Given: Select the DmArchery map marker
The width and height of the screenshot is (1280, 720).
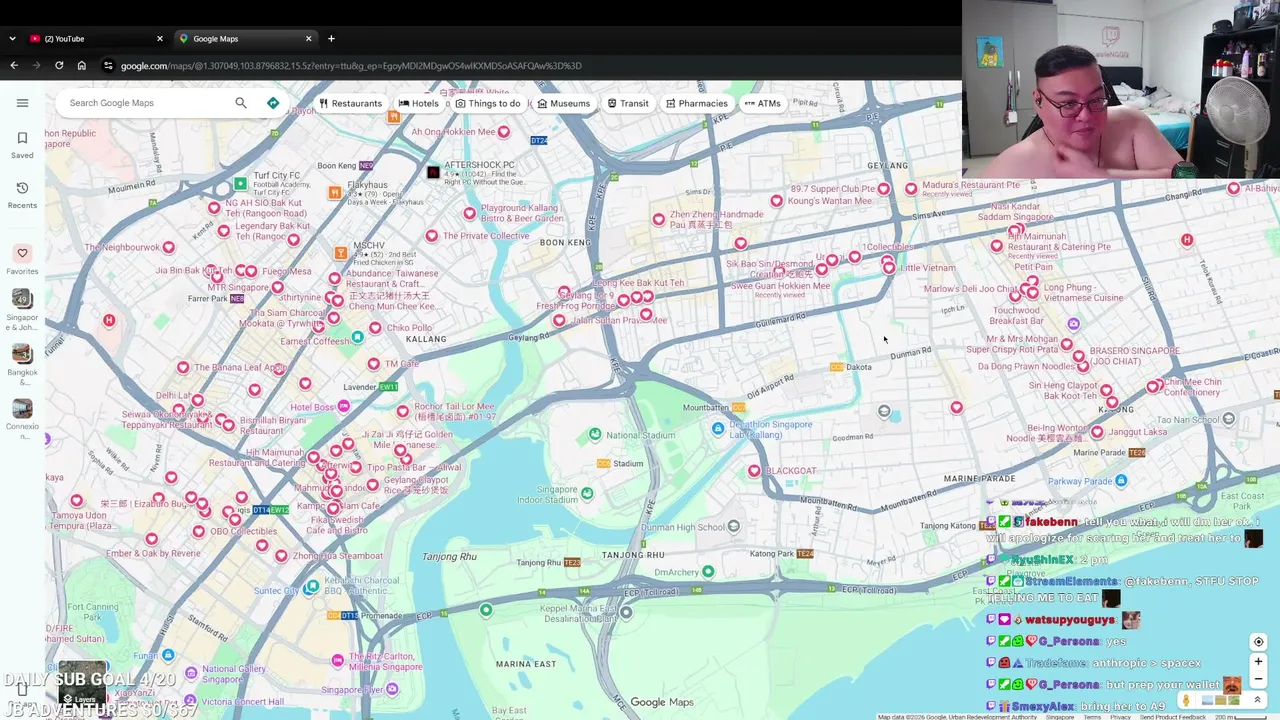Looking at the screenshot, I should (708, 572).
